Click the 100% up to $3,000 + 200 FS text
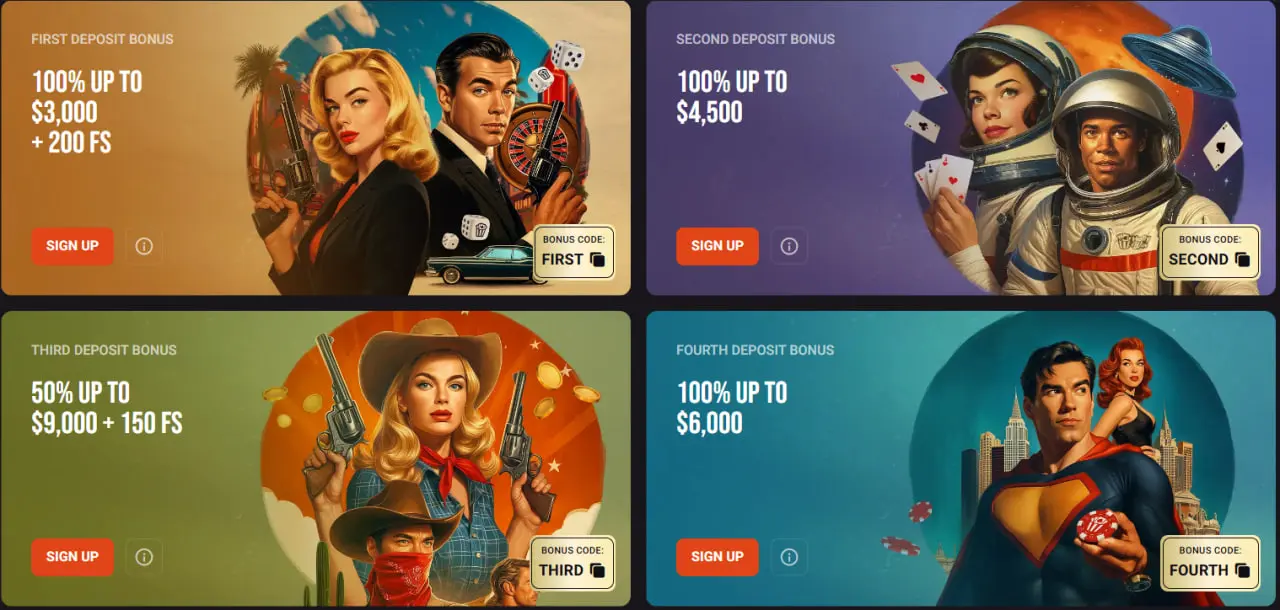This screenshot has width=1280, height=610. 87,111
